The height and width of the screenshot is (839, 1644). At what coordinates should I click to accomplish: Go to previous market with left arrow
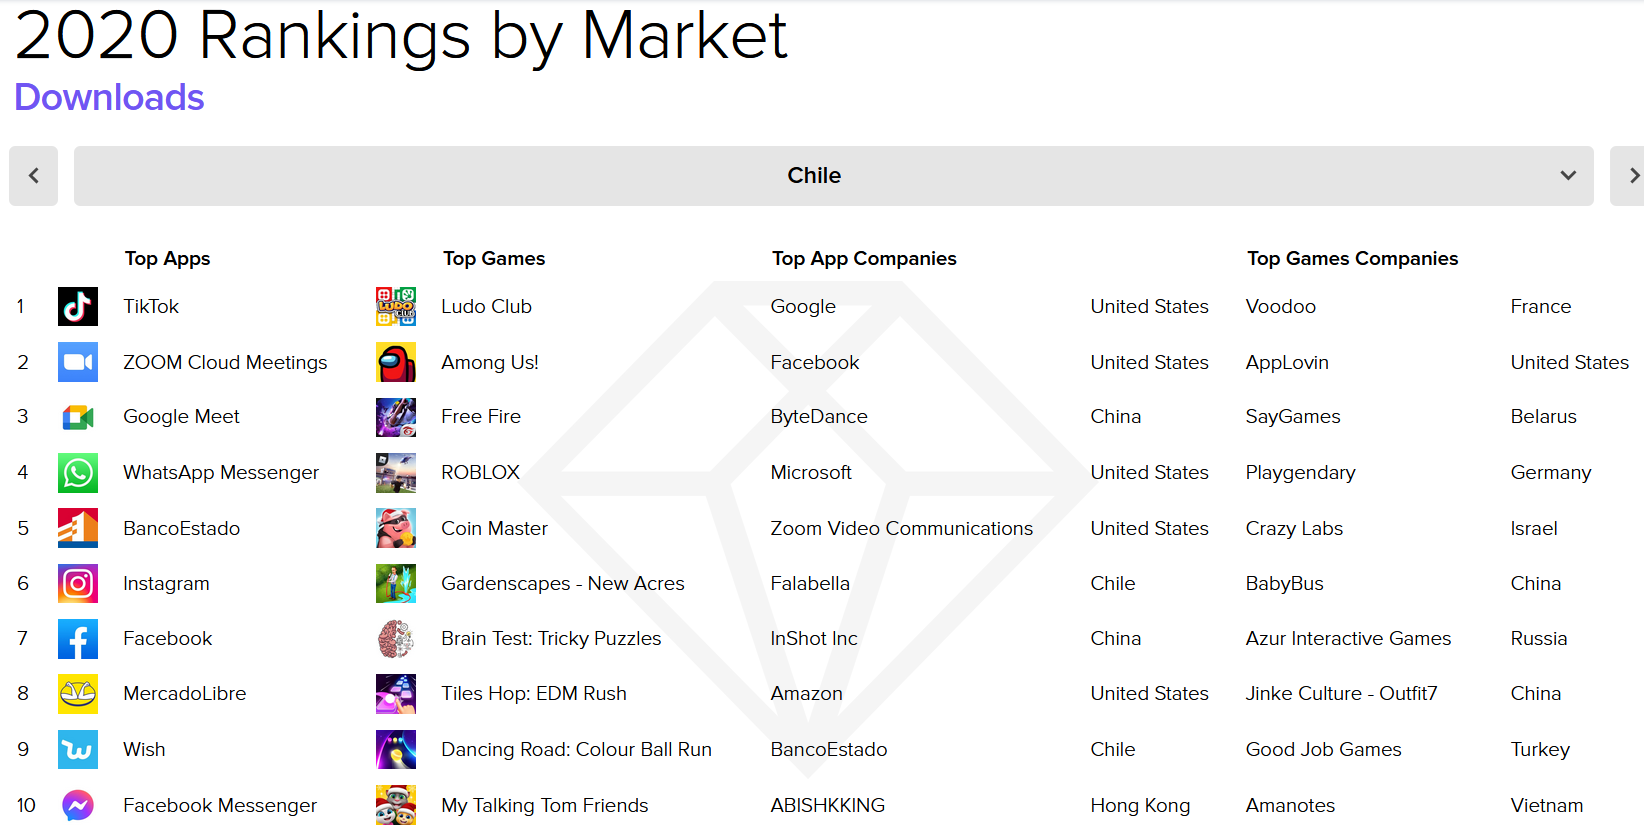[34, 176]
